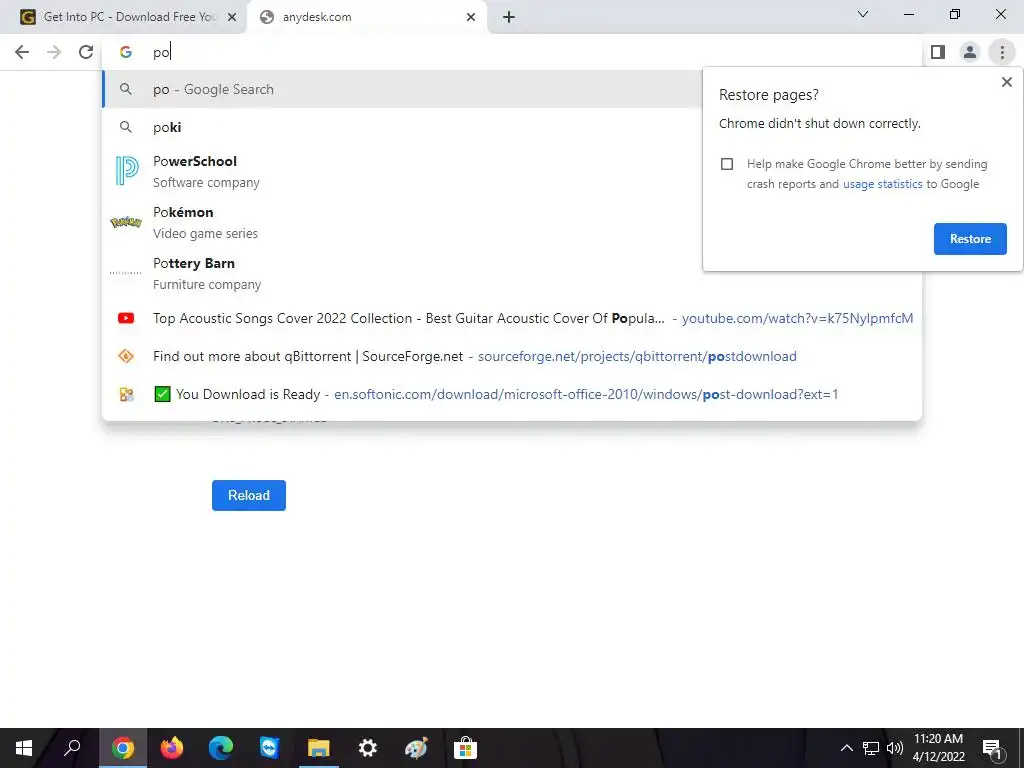This screenshot has height=768, width=1024.
Task: Open the usage statistics link
Action: click(882, 184)
